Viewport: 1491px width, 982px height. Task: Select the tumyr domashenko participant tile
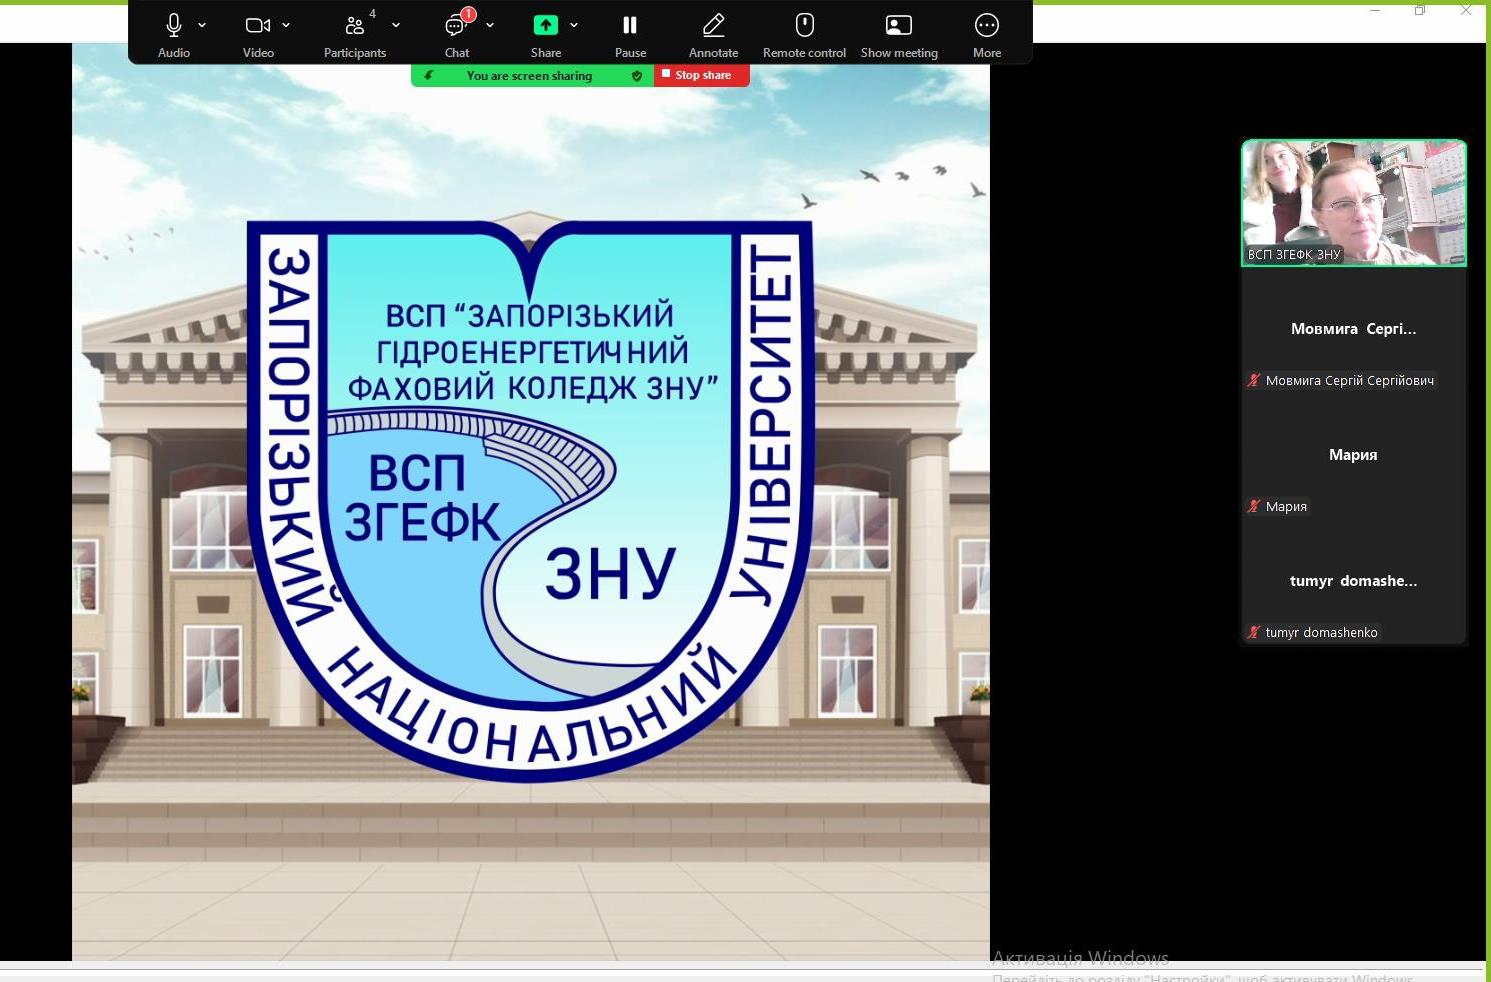[1354, 581]
